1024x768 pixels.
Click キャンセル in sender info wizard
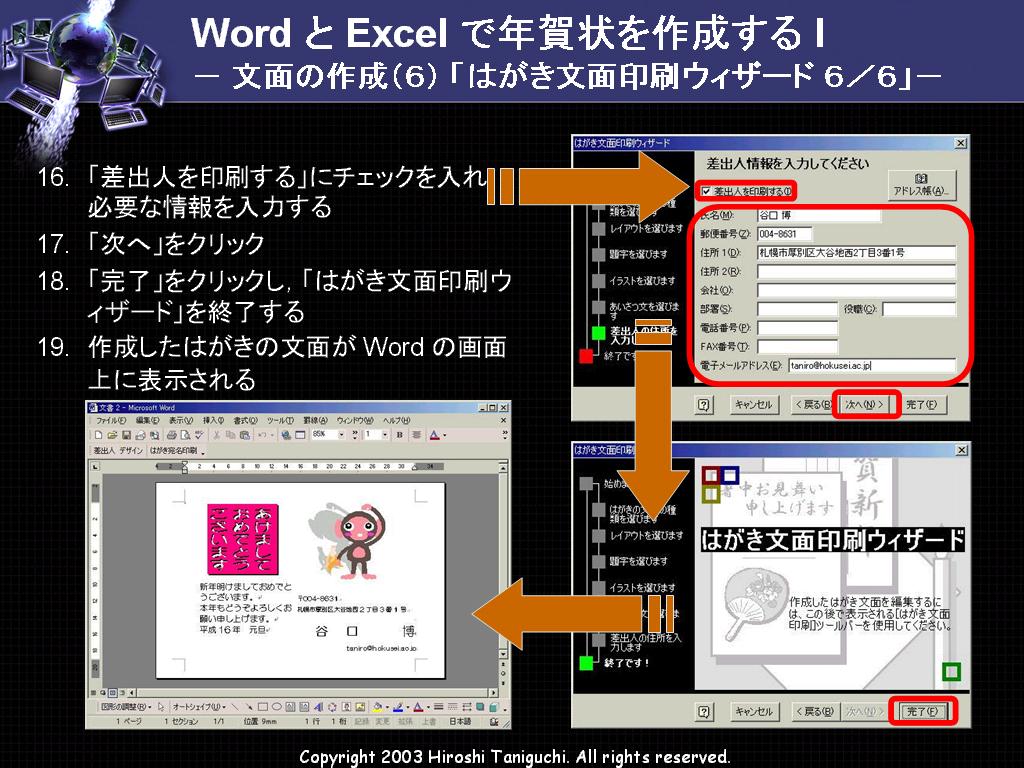(x=754, y=405)
